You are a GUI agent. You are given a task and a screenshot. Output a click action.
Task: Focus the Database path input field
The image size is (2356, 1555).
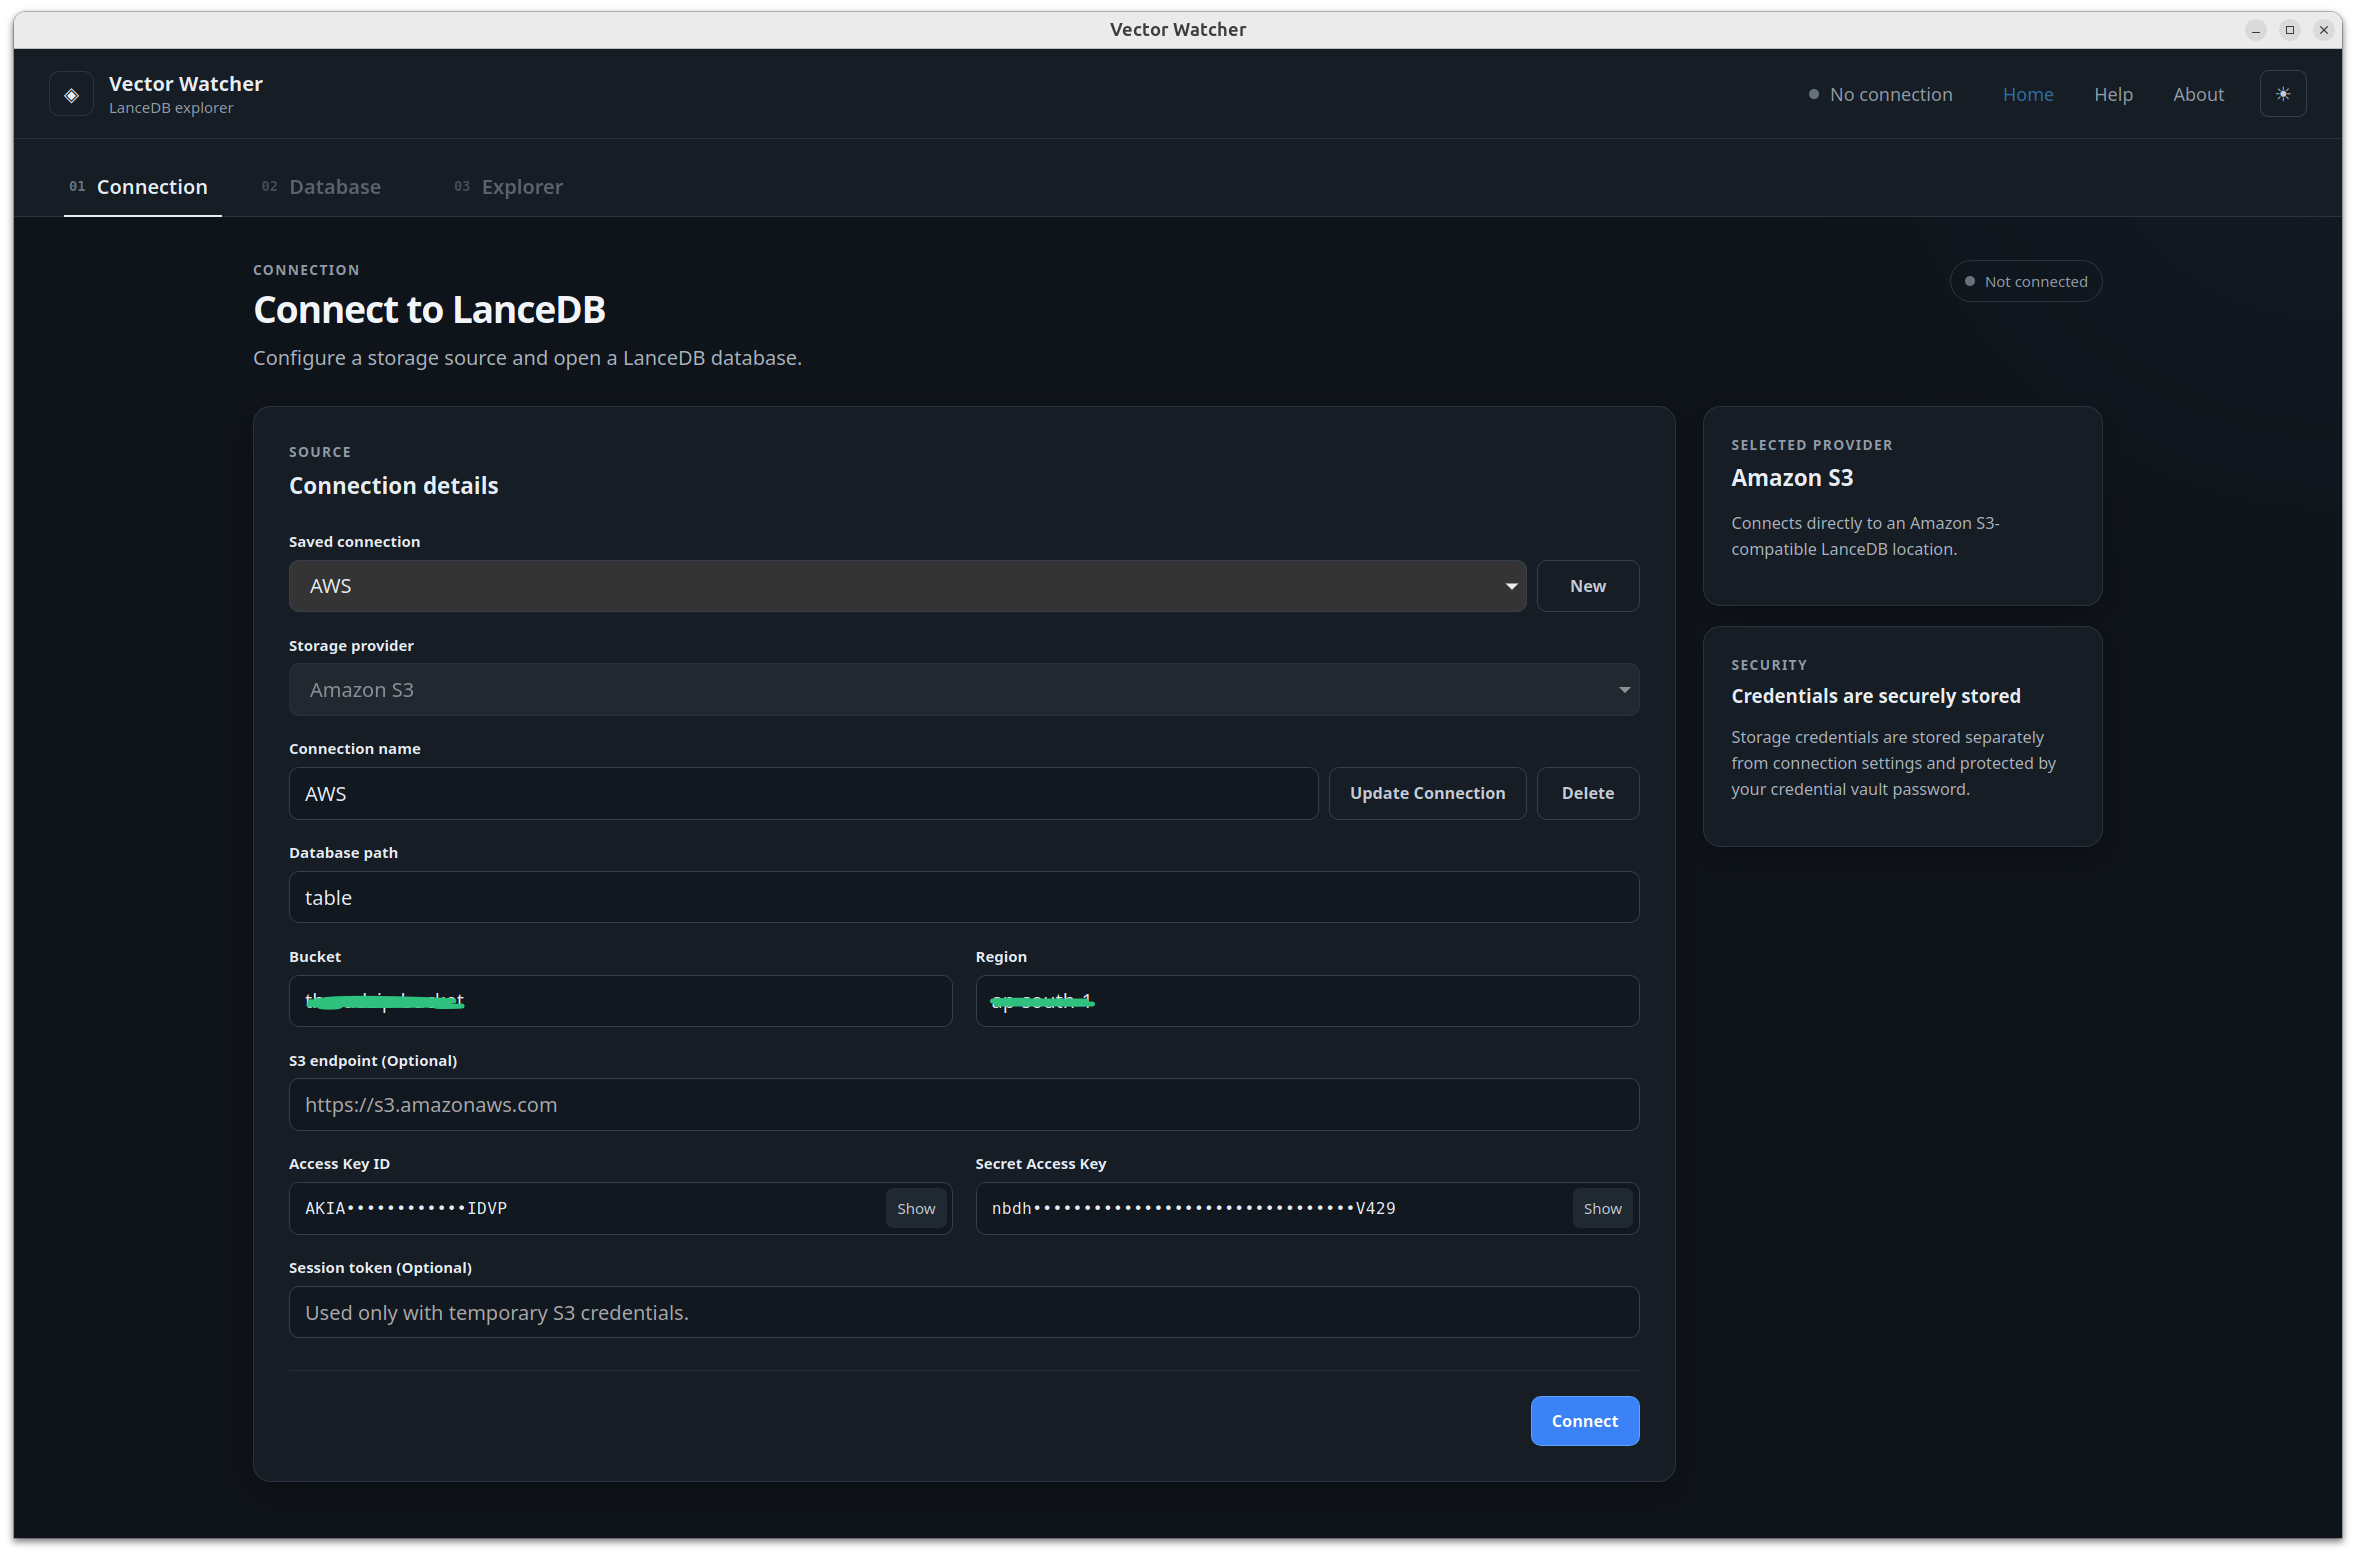tap(964, 897)
